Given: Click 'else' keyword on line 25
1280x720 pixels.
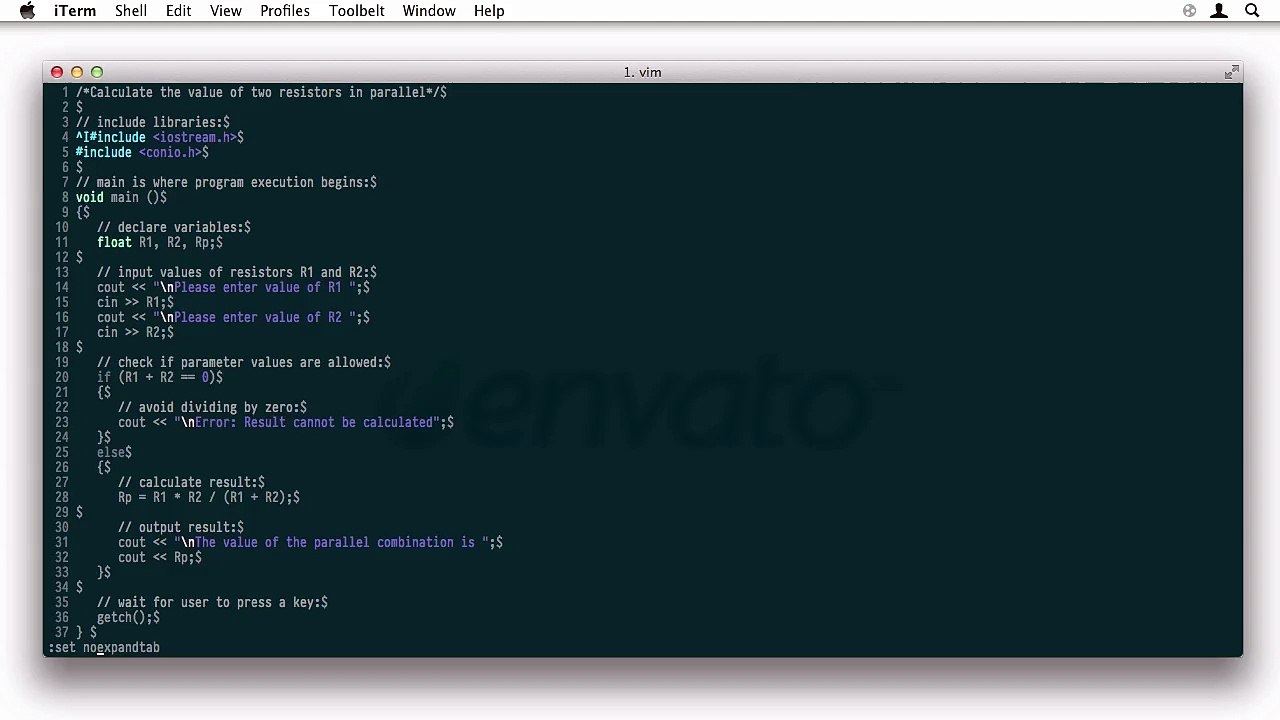Looking at the screenshot, I should 111,452.
